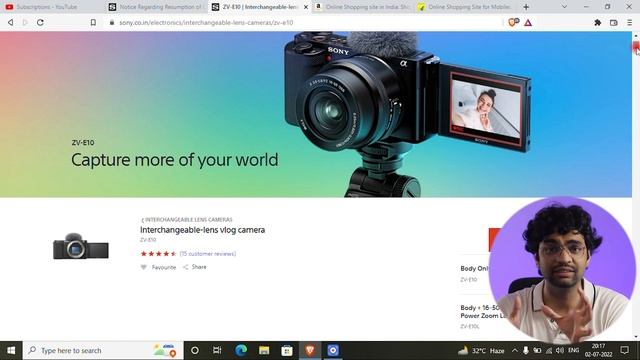Open Brave Shields lion icon
Image resolution: width=640 pixels, height=360 pixels.
[x=513, y=22]
